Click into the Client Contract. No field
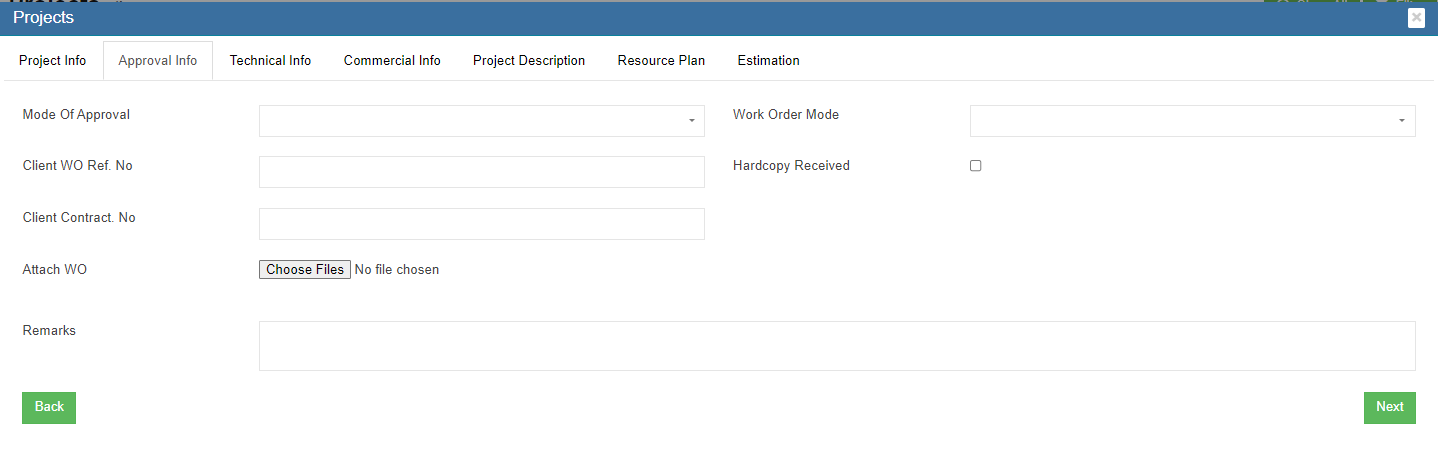Viewport: 1438px width, 465px height. (x=481, y=224)
